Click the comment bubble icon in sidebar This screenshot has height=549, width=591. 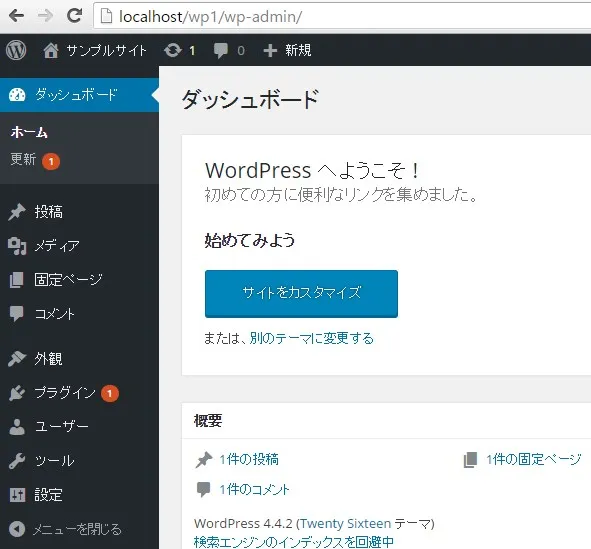pyautogui.click(x=16, y=313)
